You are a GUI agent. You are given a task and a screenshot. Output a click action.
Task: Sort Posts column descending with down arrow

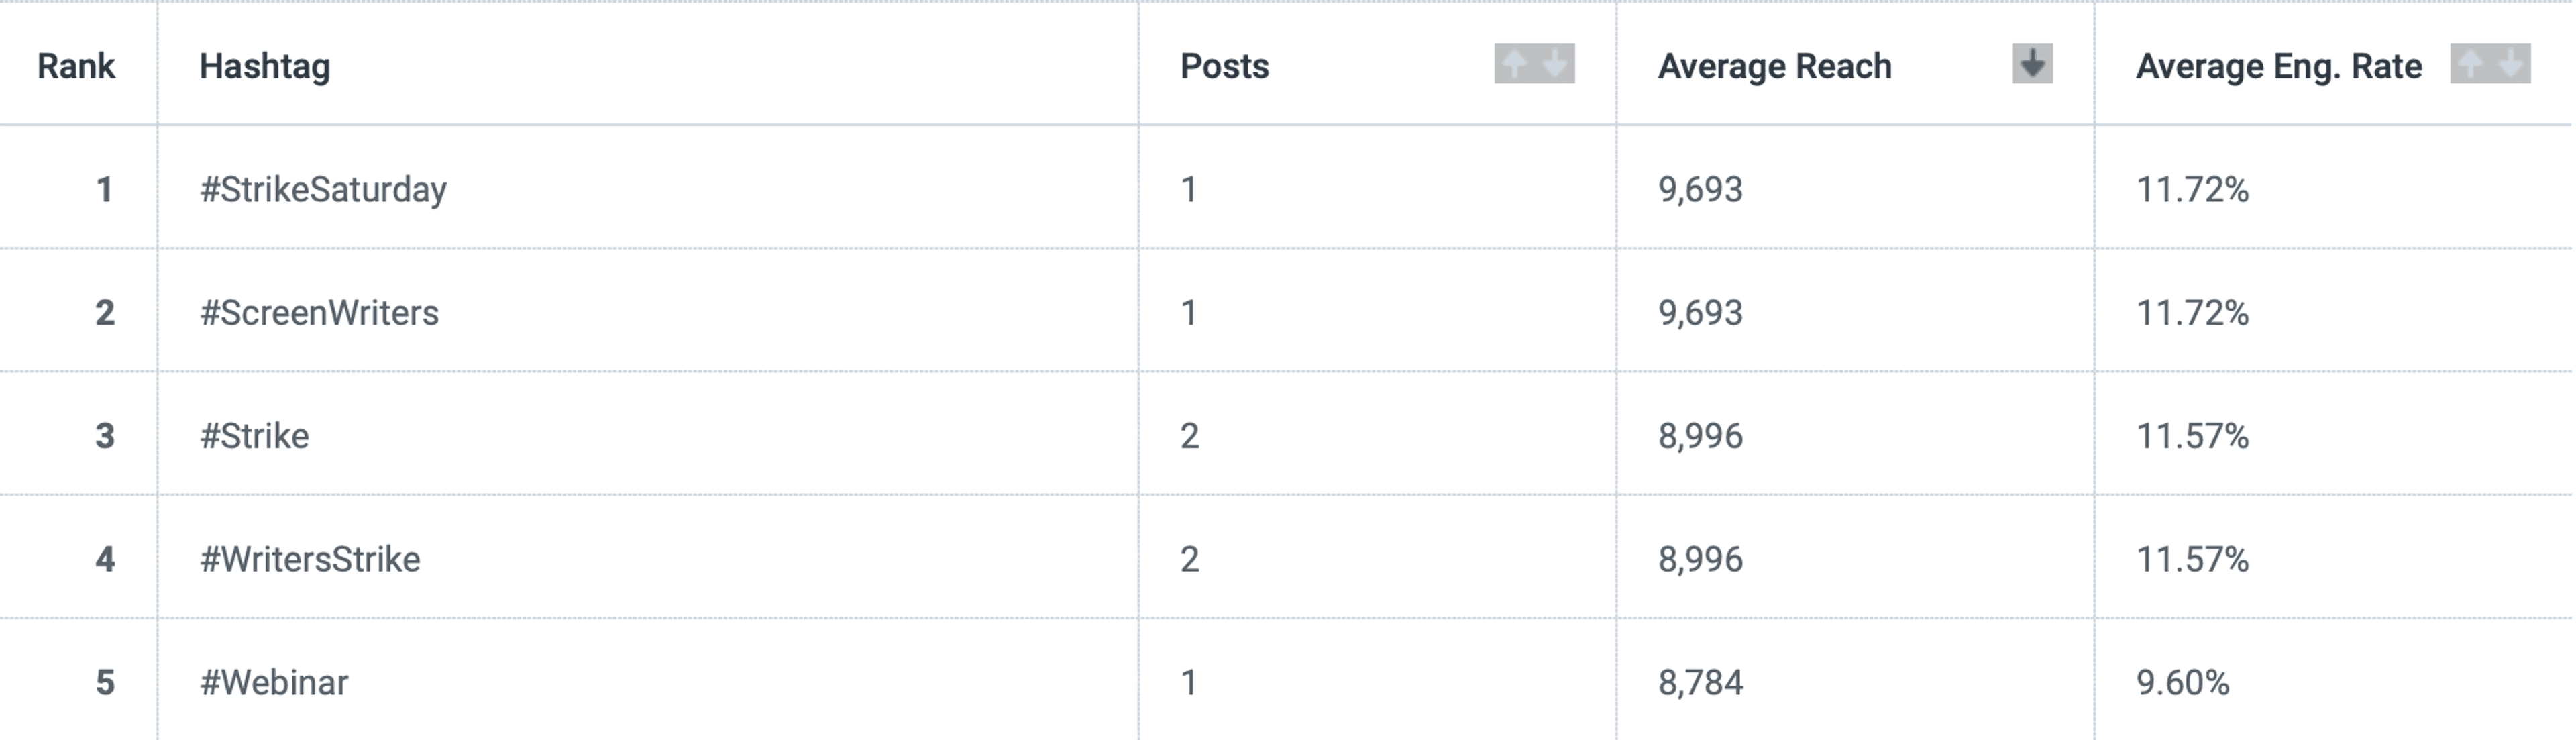coord(1555,64)
